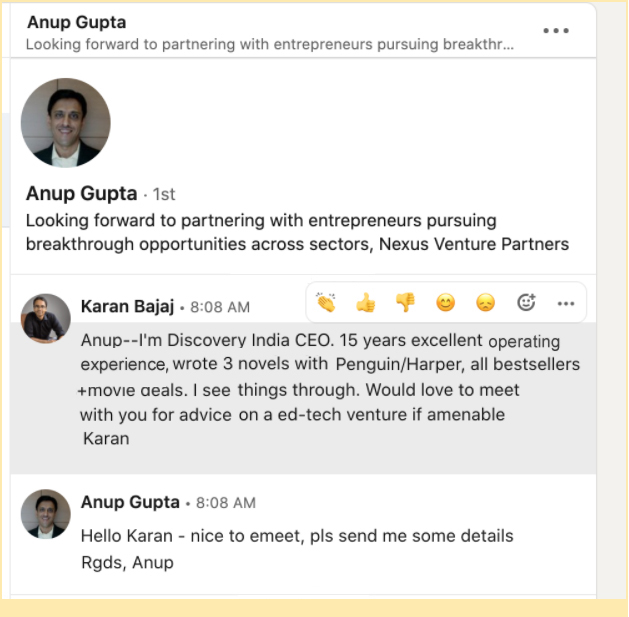React with the thumbs up emoji

coord(365,302)
